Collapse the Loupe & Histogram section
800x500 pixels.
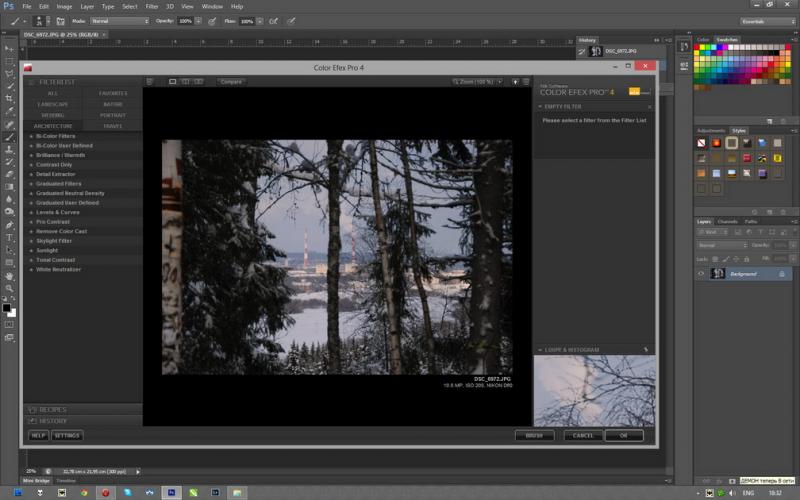(x=540, y=350)
